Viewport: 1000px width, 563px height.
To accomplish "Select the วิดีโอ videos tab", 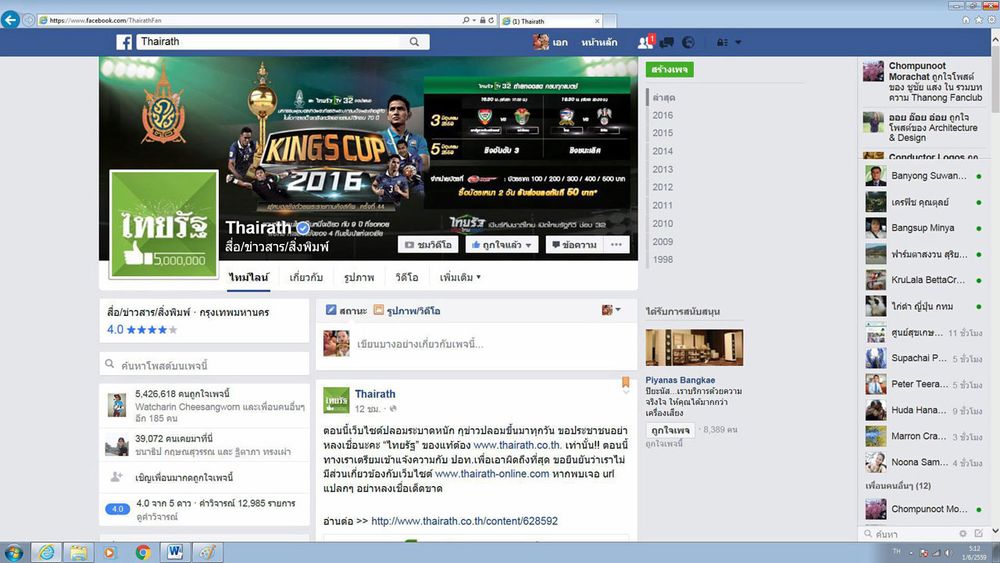I will coord(407,277).
